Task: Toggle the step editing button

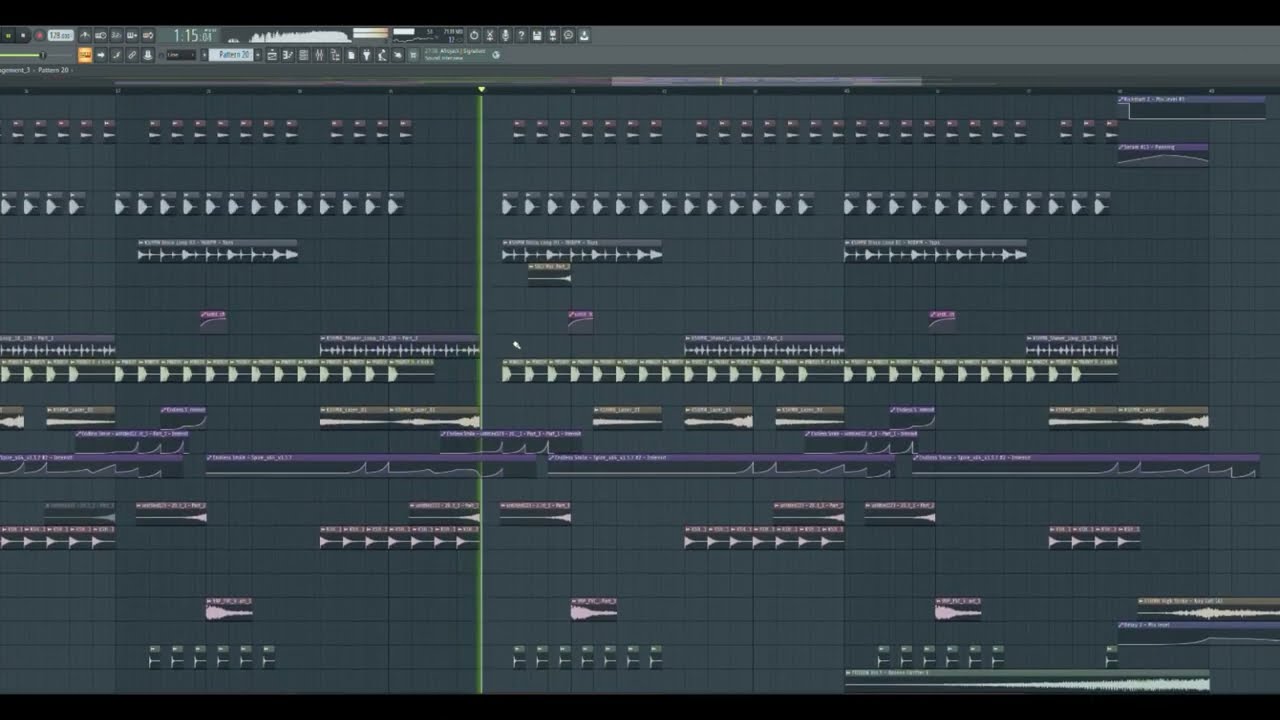Action: pyautogui.click(x=116, y=55)
